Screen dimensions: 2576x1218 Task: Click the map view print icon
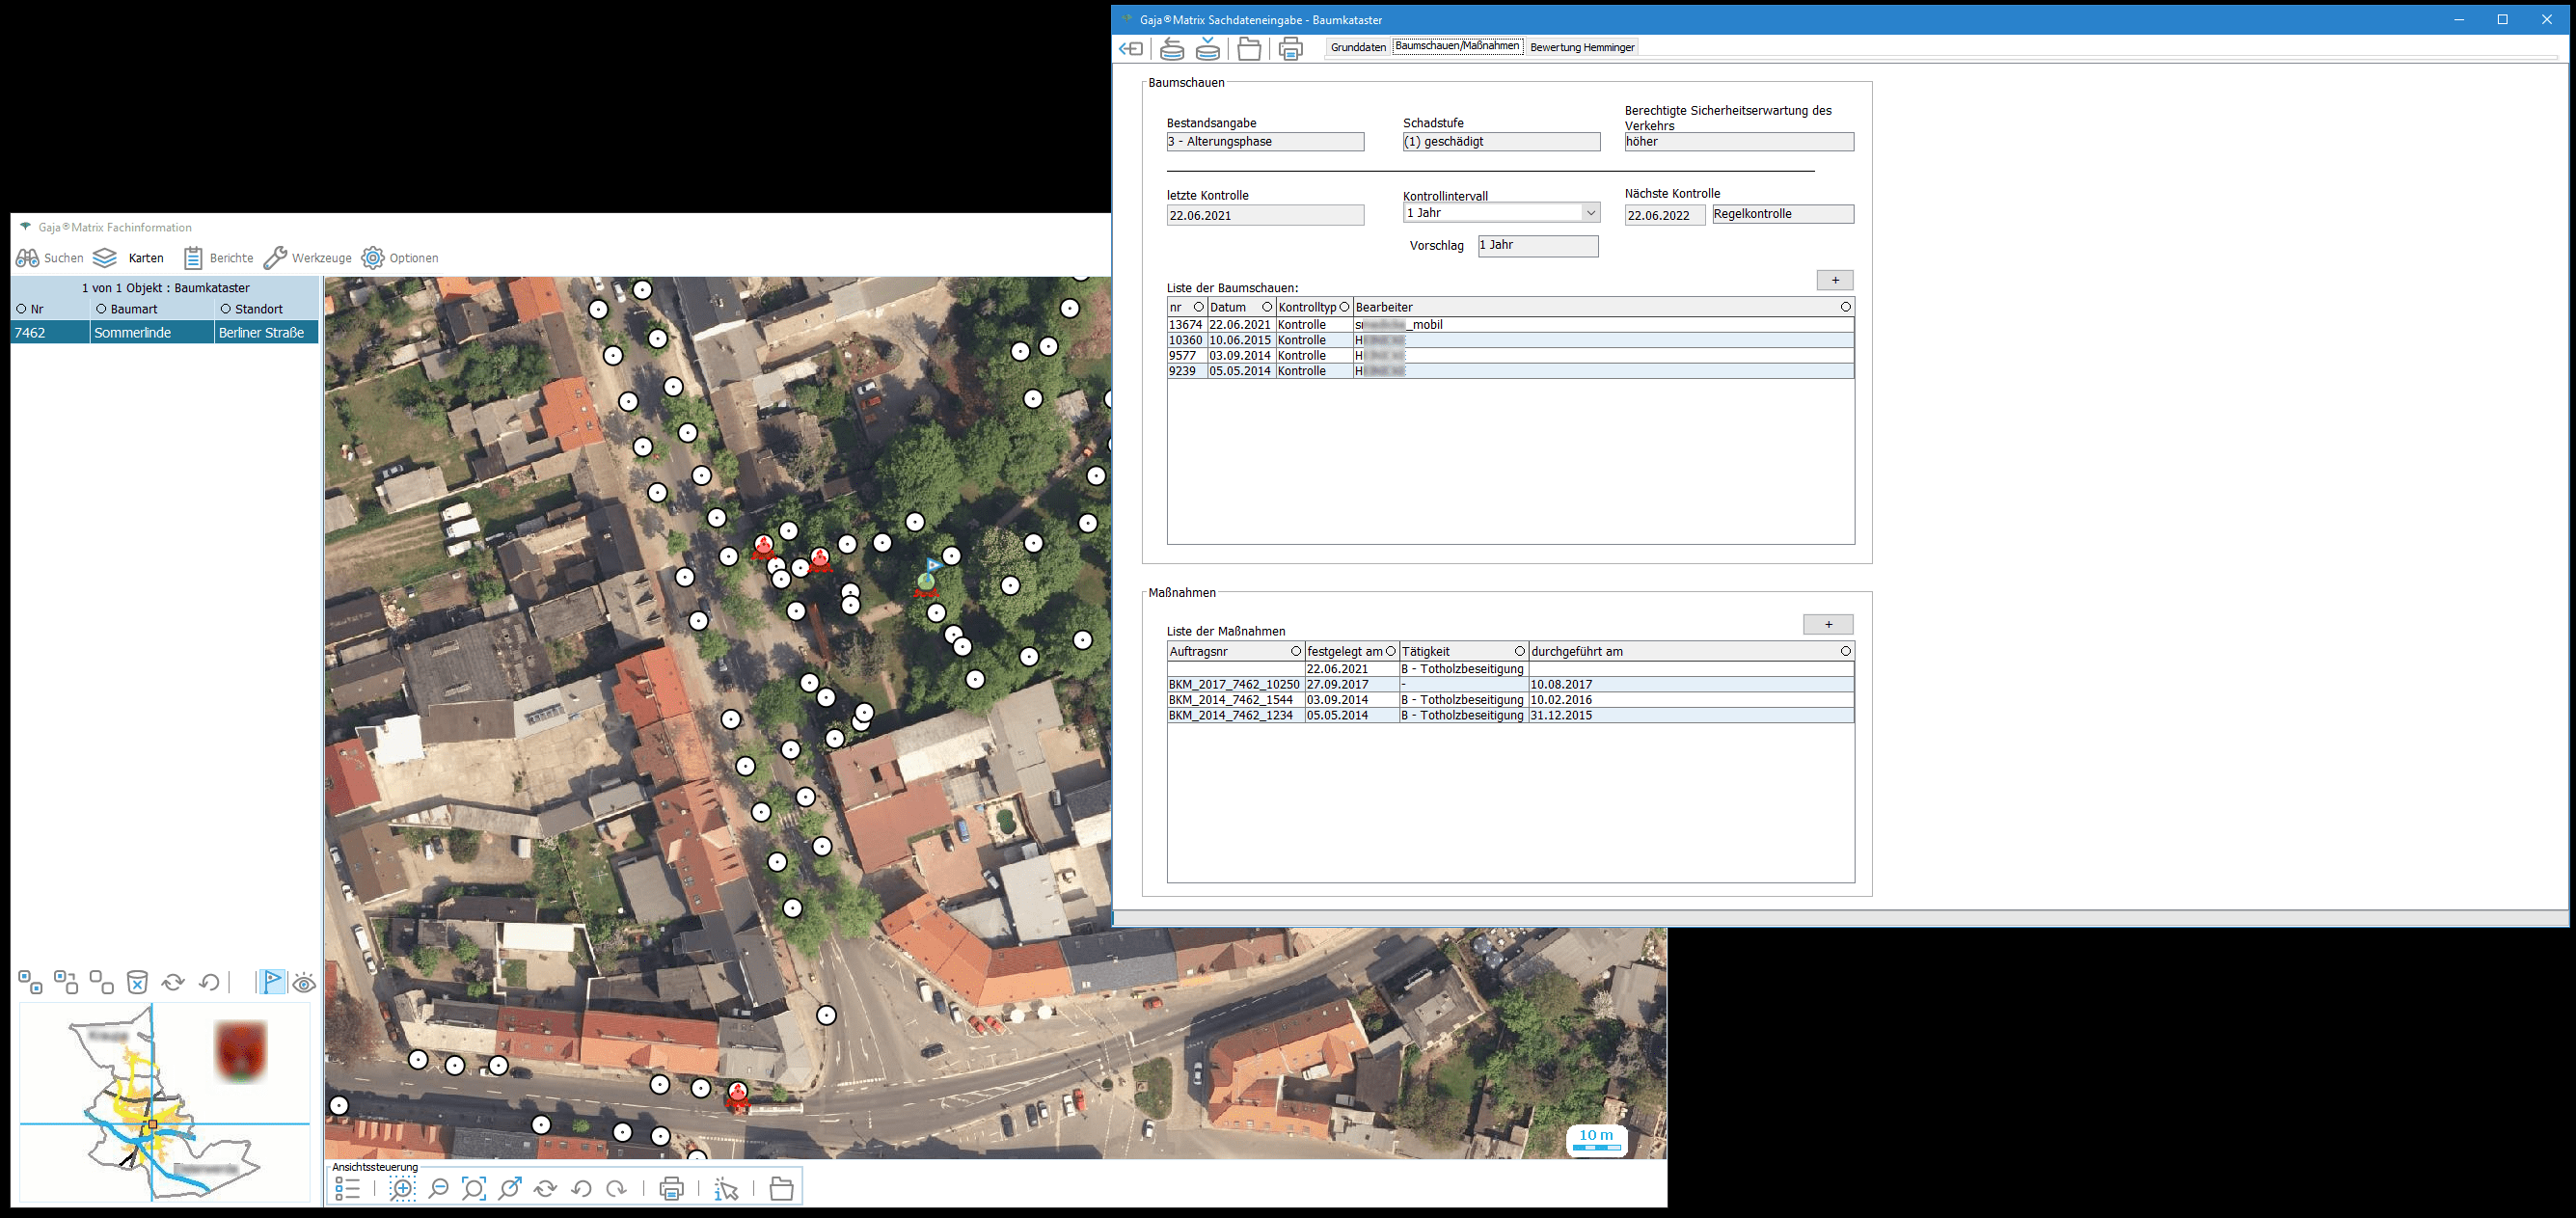pyautogui.click(x=672, y=1188)
